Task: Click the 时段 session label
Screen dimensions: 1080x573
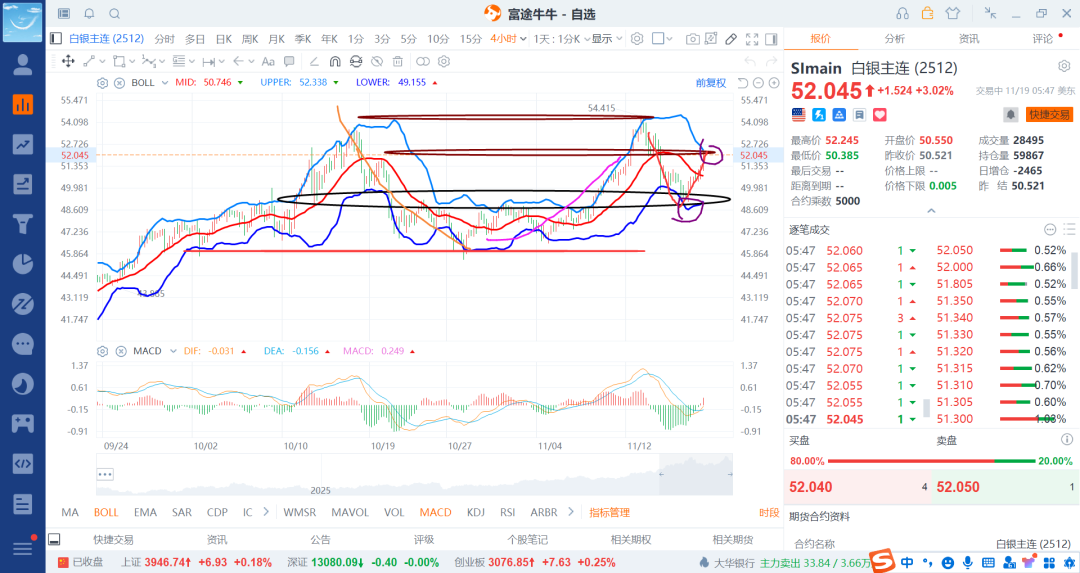Action: click(x=769, y=512)
